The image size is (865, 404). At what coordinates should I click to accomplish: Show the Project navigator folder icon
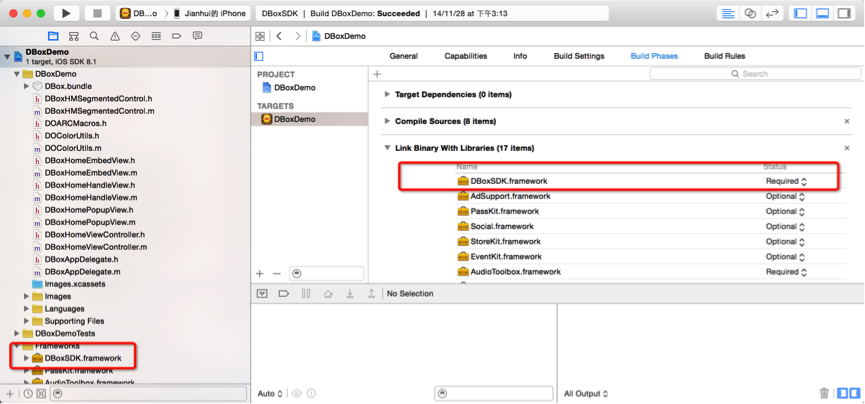53,36
